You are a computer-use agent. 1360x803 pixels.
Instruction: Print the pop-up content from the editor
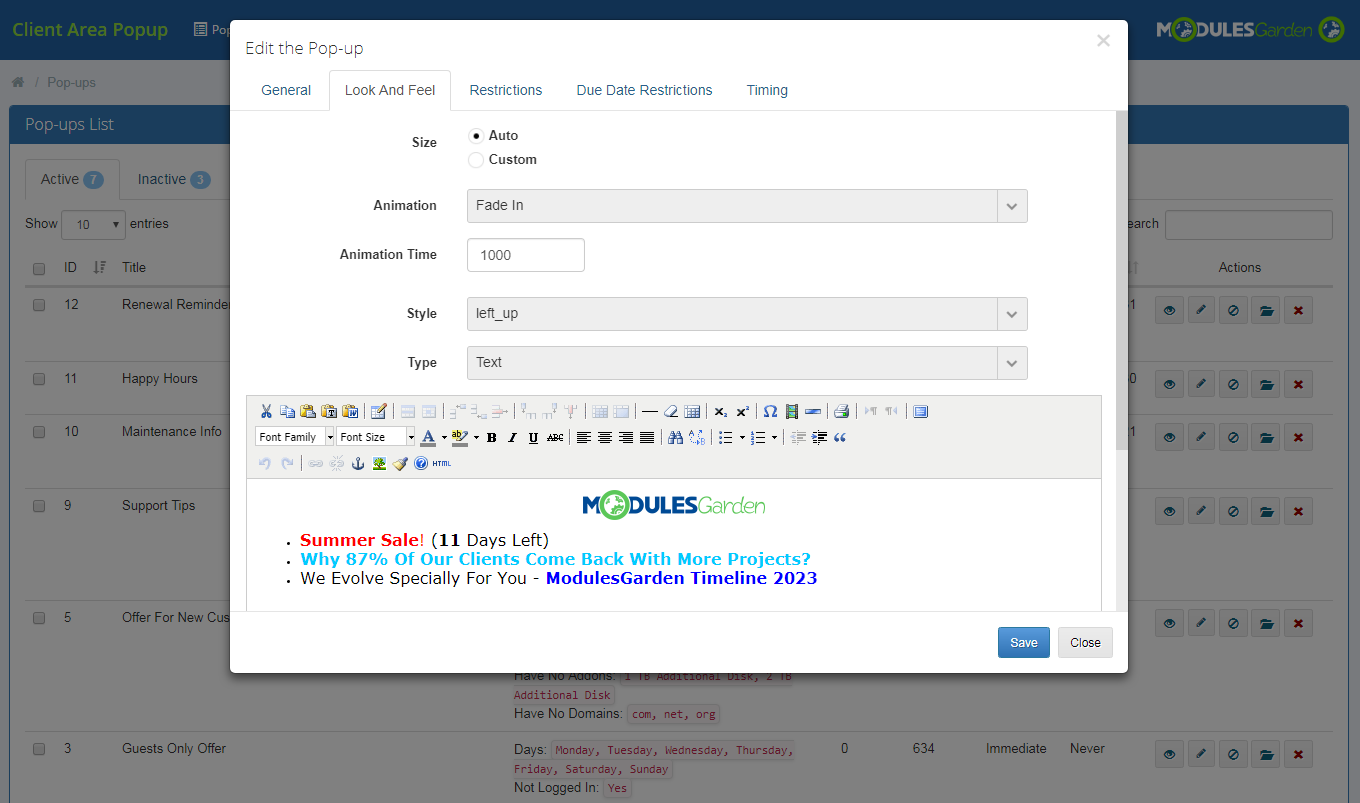click(841, 411)
